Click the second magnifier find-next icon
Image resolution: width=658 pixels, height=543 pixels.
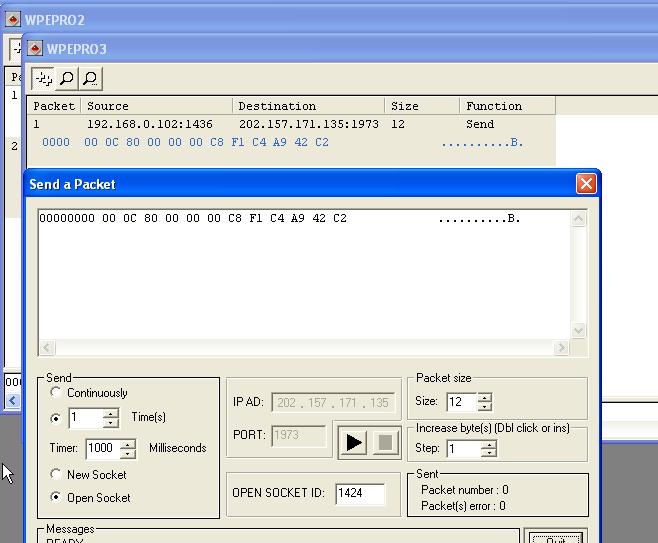[90, 78]
